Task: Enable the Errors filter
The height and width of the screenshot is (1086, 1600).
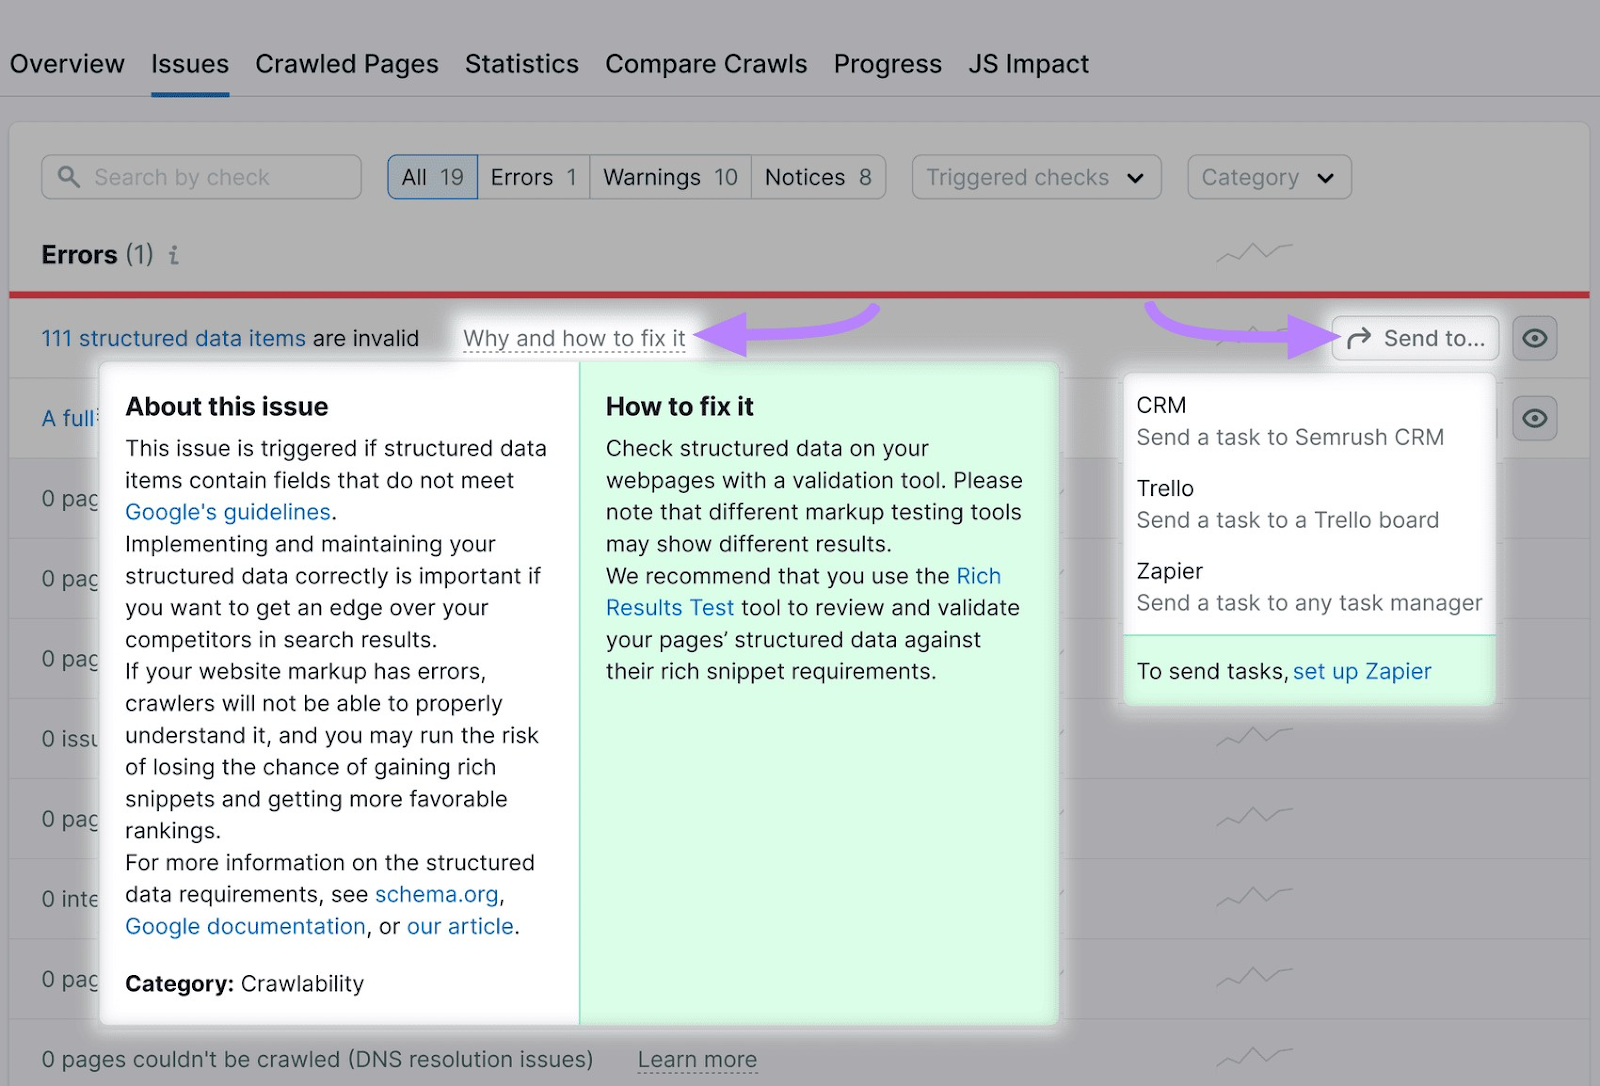Action: click(x=532, y=177)
